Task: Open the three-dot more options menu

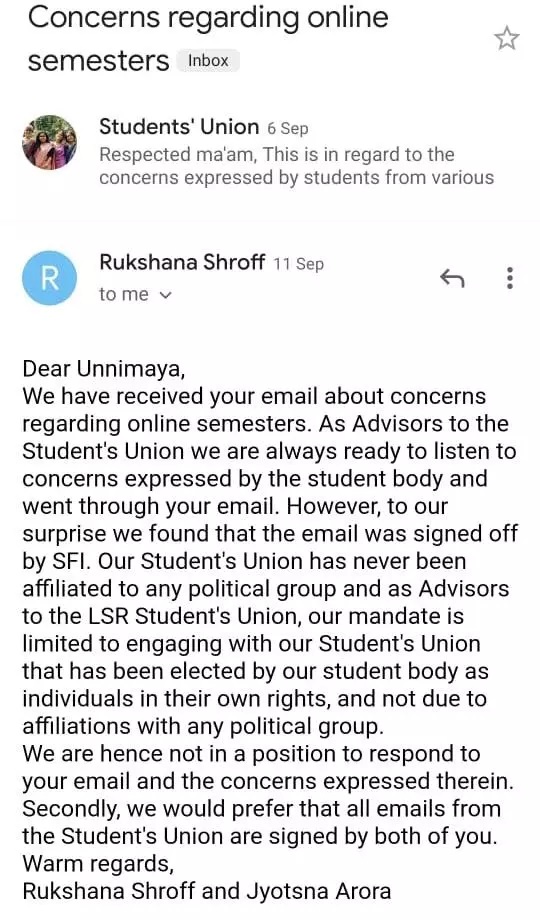Action: coord(510,278)
